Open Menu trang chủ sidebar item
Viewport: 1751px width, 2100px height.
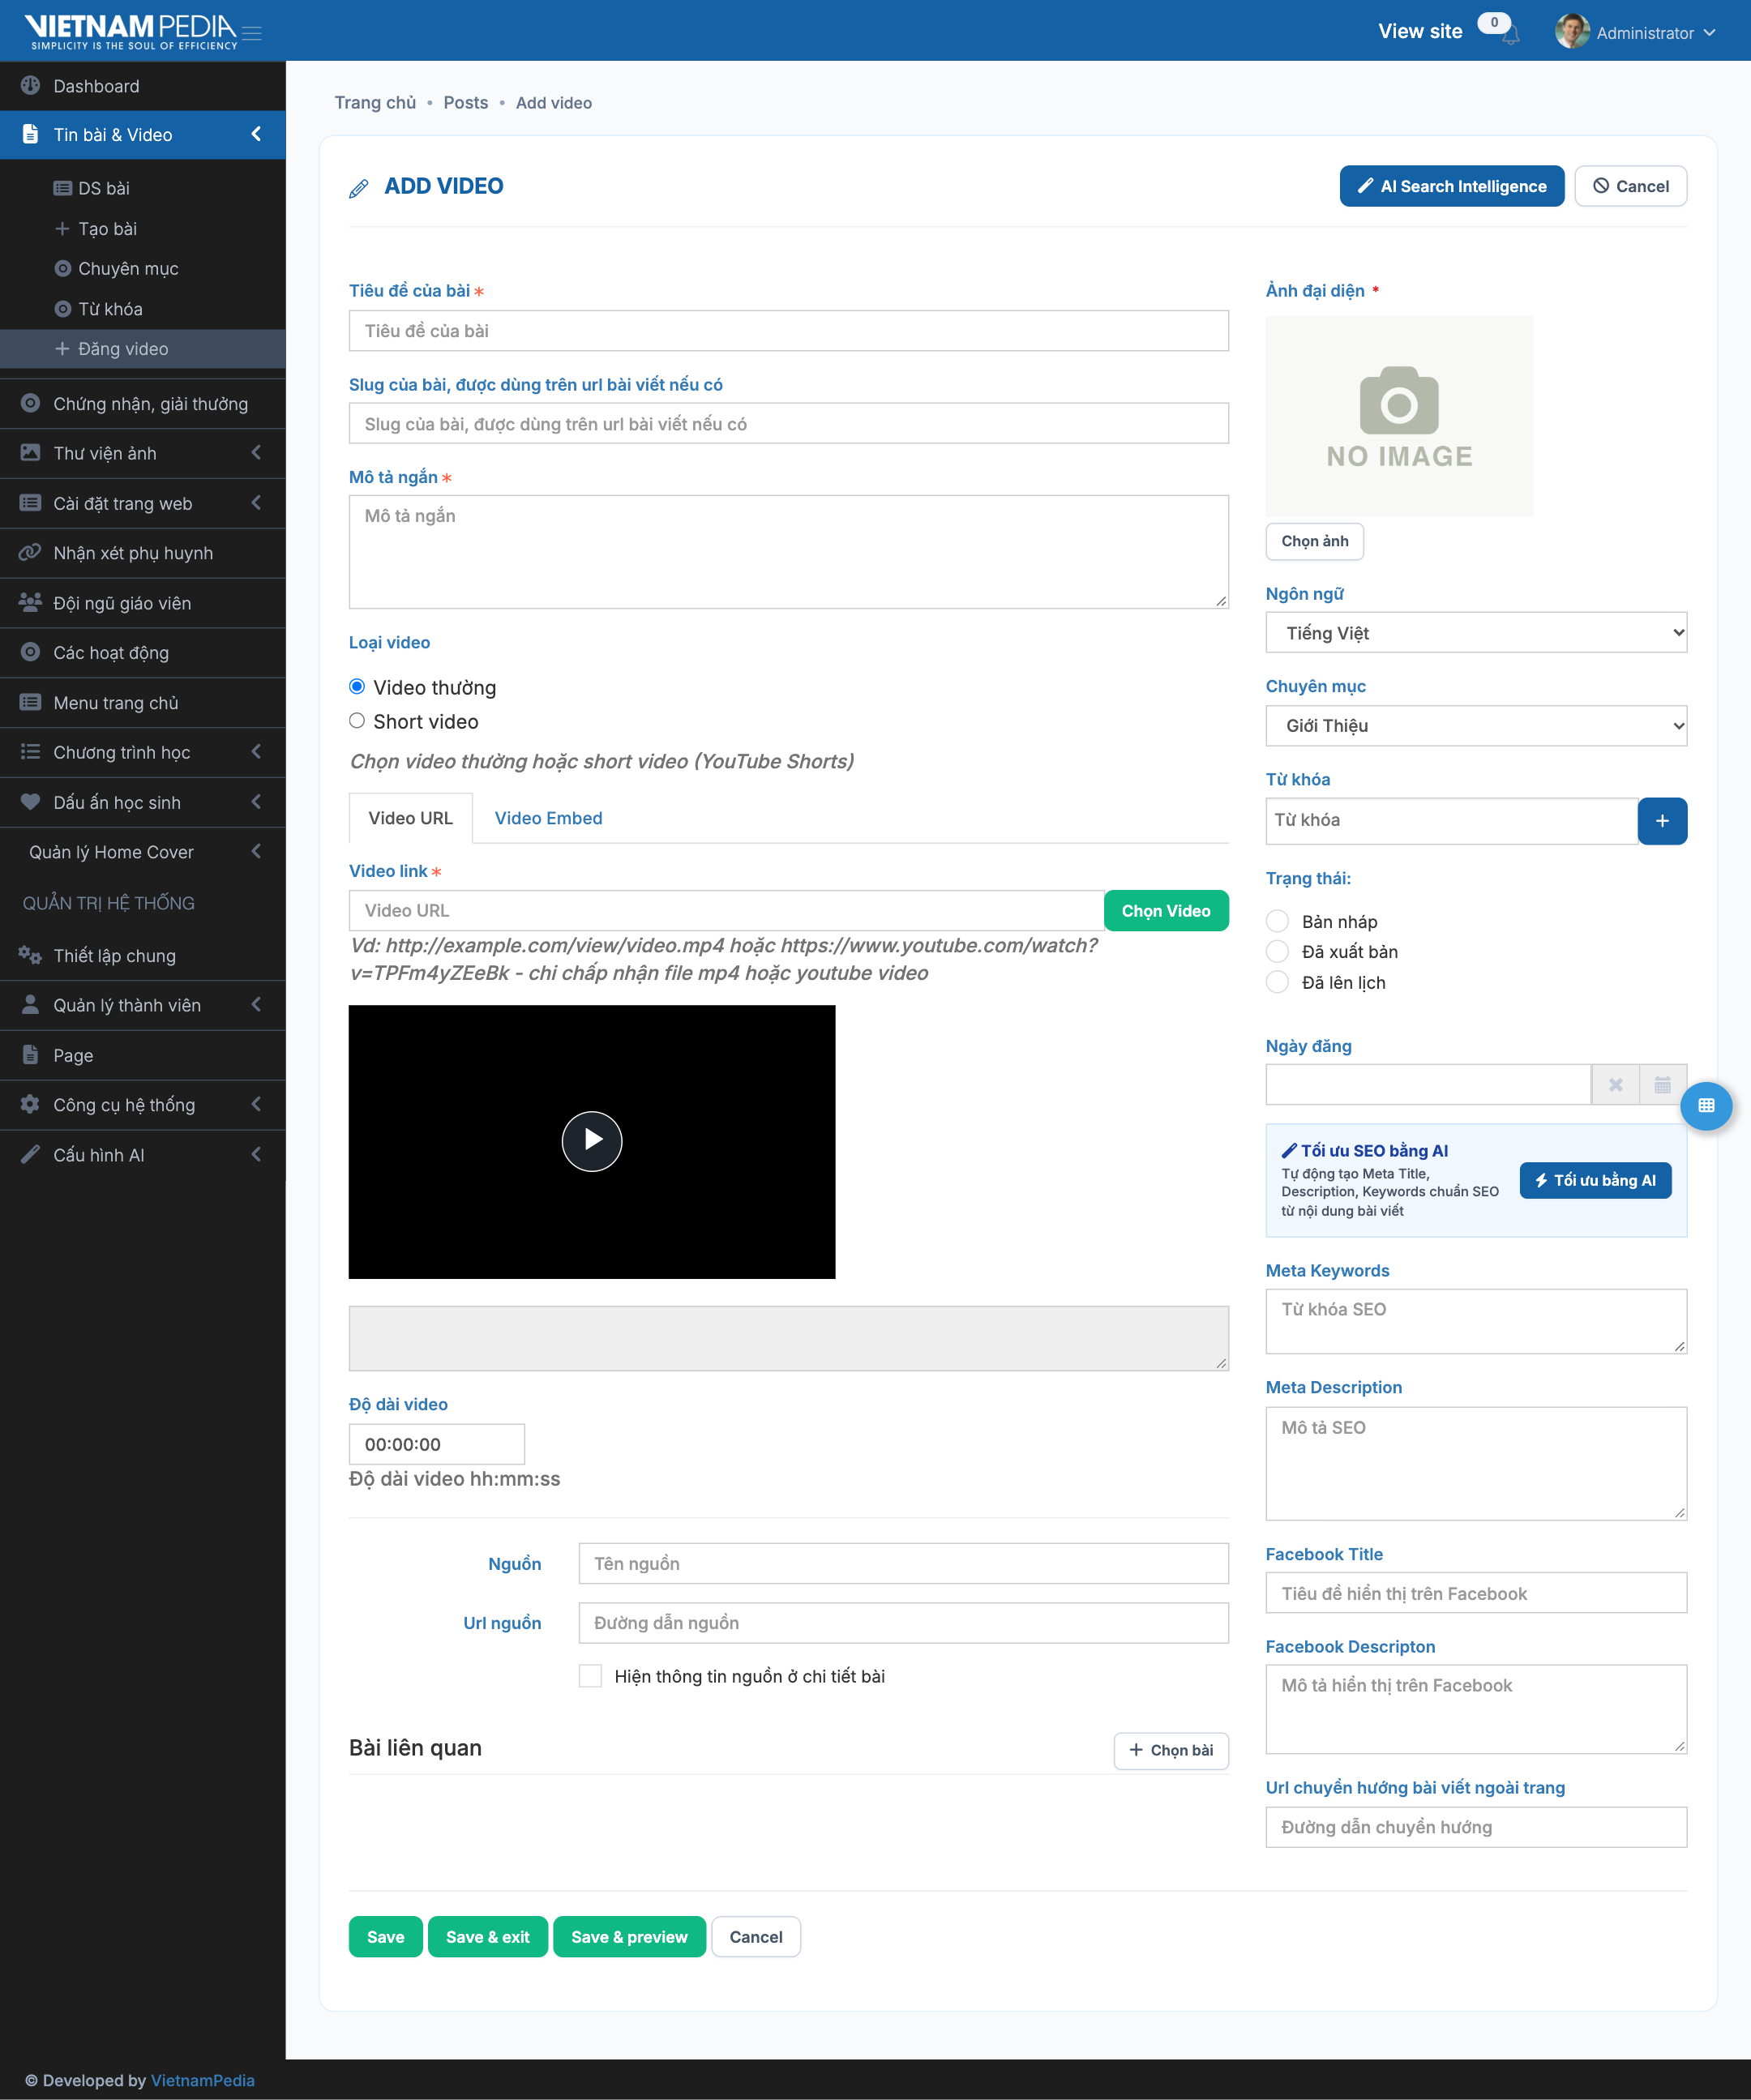click(x=143, y=703)
